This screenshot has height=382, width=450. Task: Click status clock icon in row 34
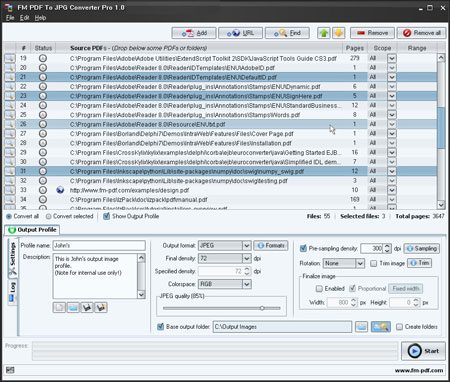pos(43,200)
